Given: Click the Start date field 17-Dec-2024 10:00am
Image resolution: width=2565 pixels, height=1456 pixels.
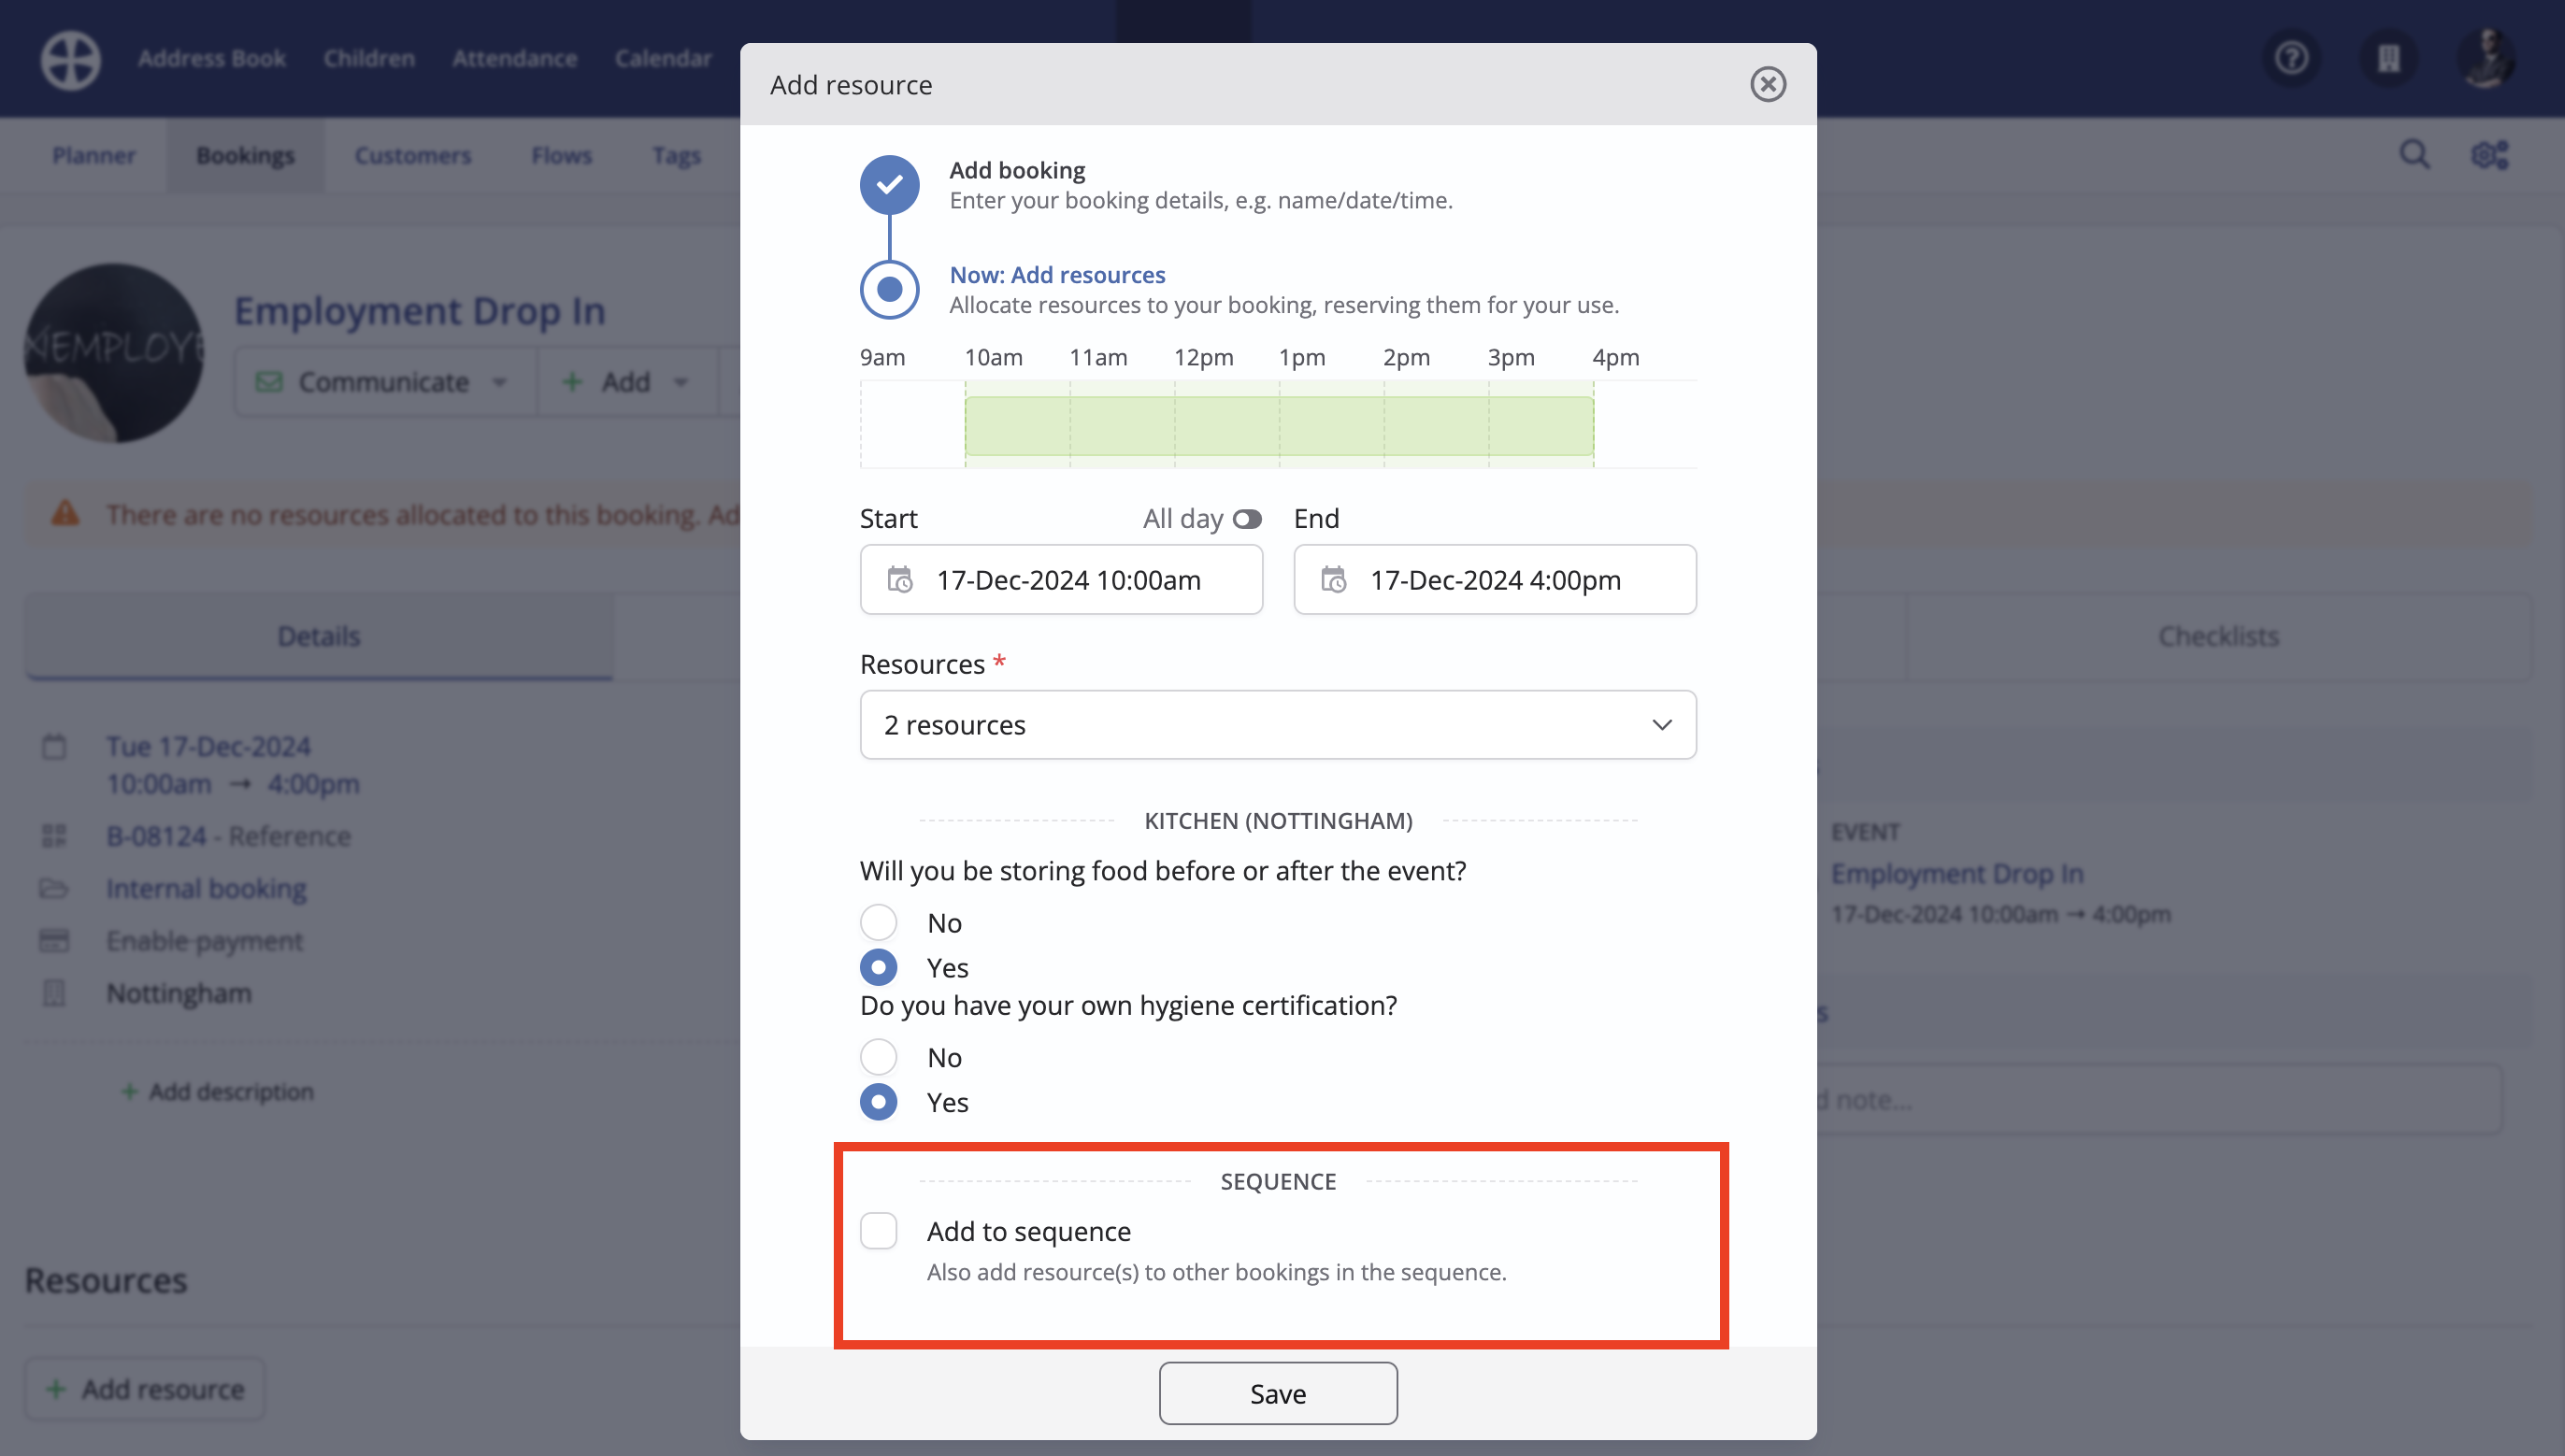Looking at the screenshot, I should [x=1061, y=580].
